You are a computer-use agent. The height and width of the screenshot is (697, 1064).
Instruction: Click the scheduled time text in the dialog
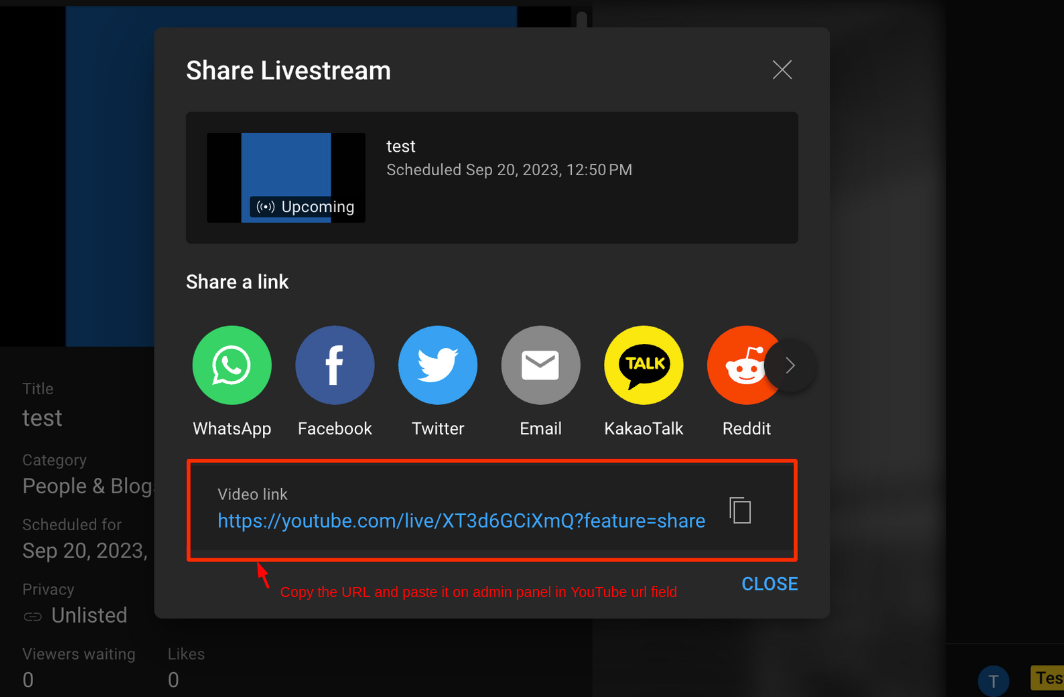[x=509, y=170]
